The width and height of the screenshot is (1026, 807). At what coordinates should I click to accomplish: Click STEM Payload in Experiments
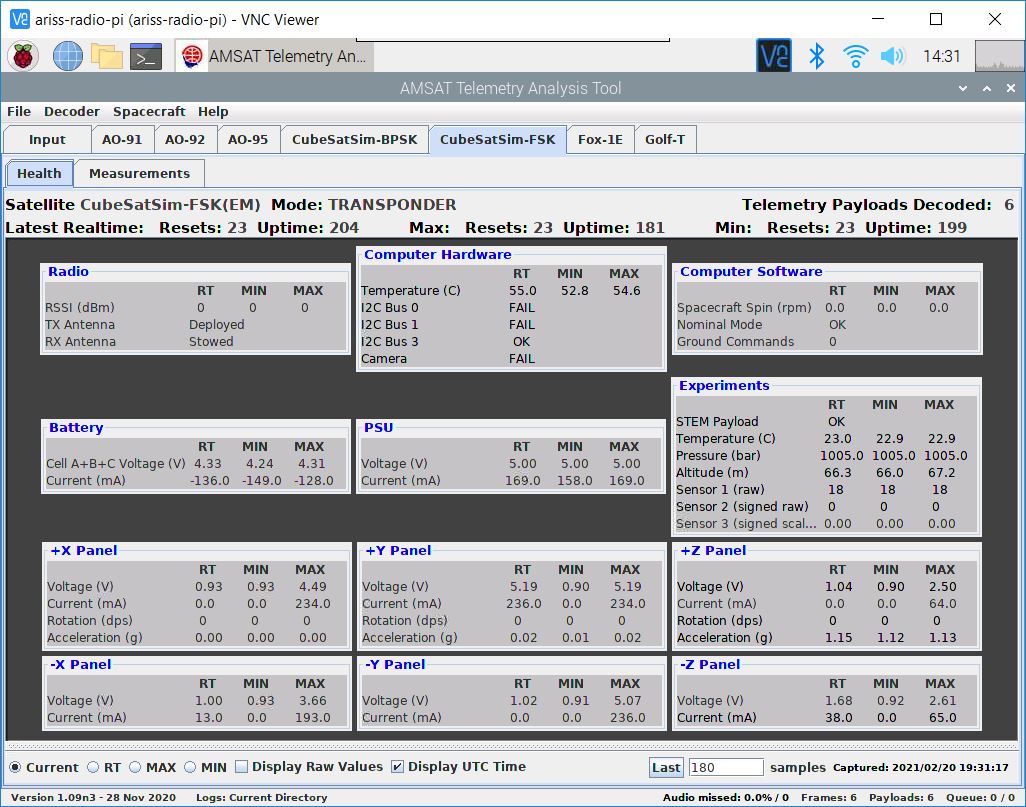[x=717, y=421]
